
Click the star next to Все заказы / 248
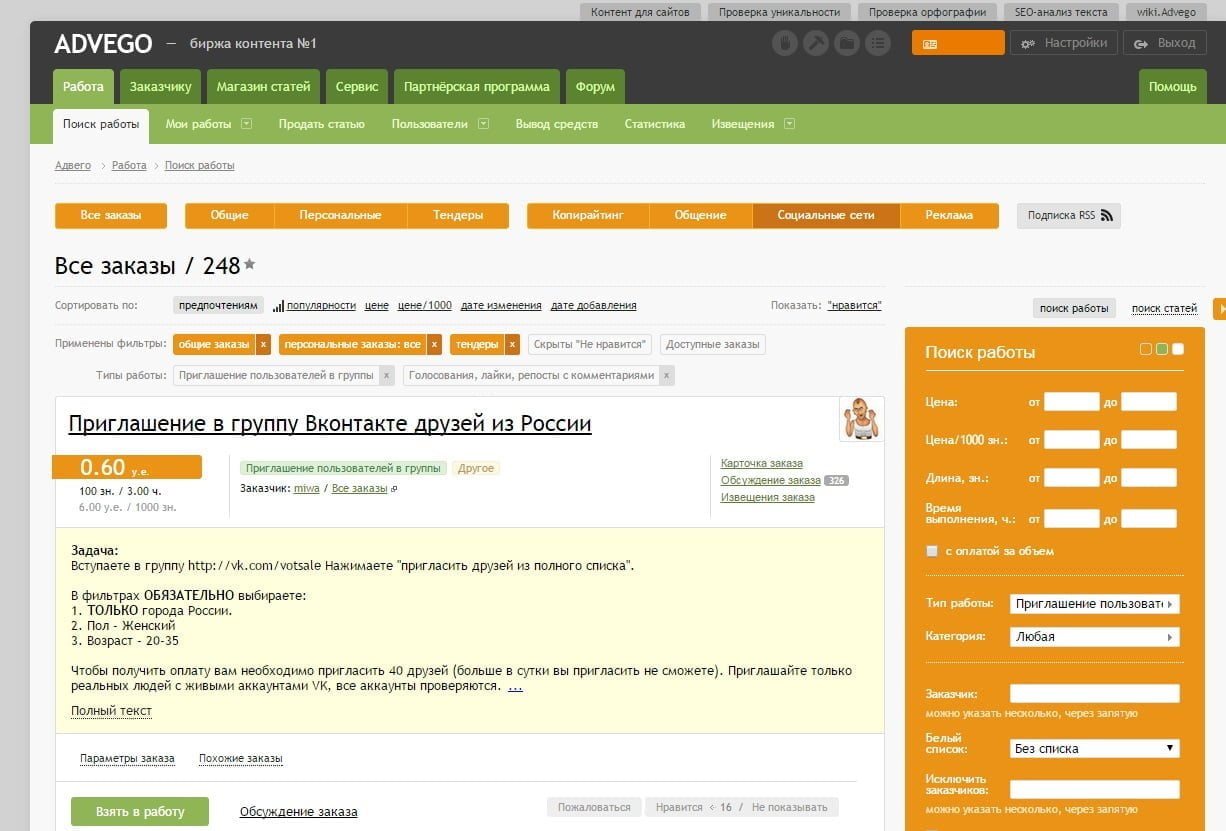[x=250, y=264]
